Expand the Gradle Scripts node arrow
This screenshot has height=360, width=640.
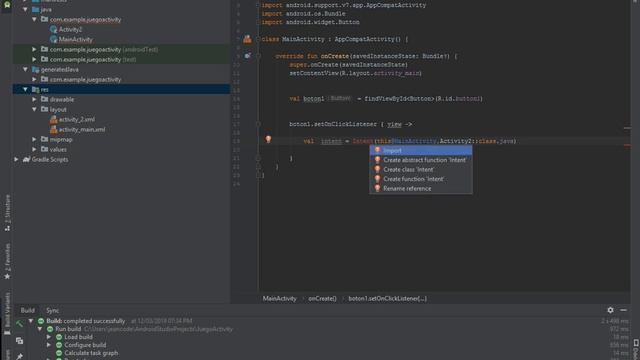pos(17,159)
